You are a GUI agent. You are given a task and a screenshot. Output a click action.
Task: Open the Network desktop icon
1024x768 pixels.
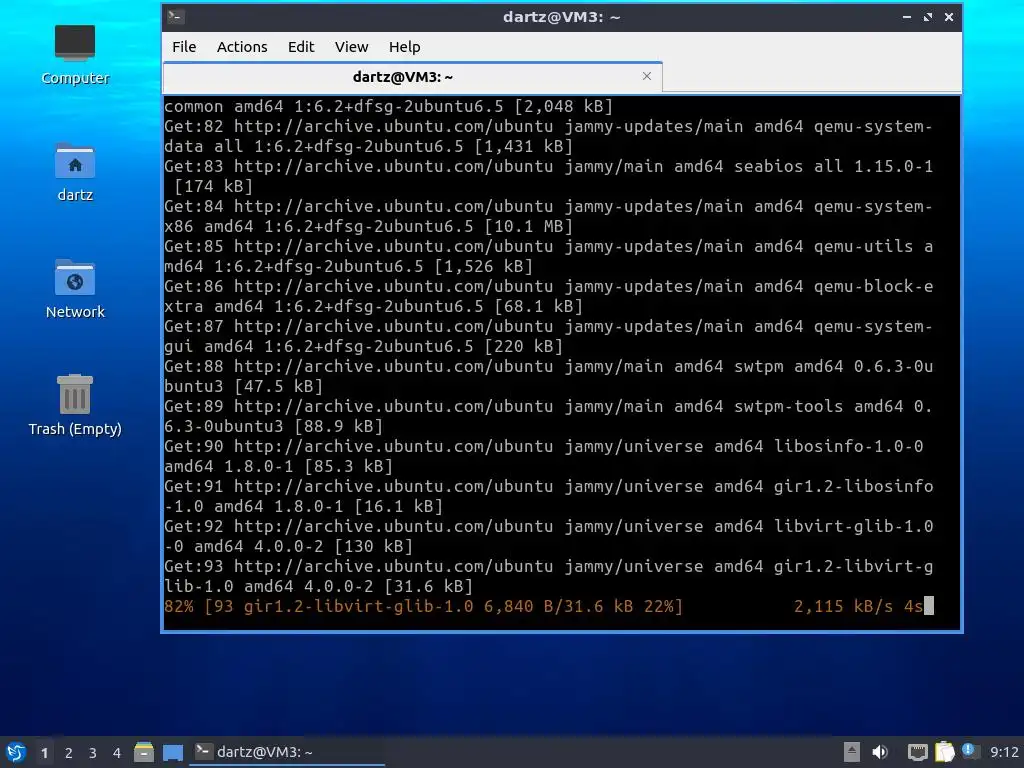pyautogui.click(x=74, y=289)
